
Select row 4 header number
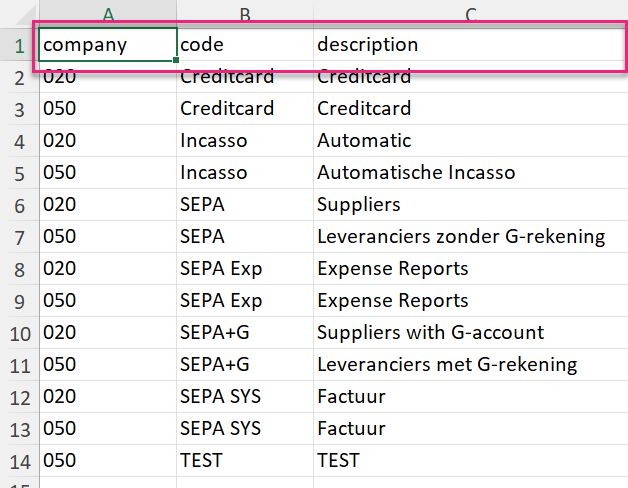20,141
